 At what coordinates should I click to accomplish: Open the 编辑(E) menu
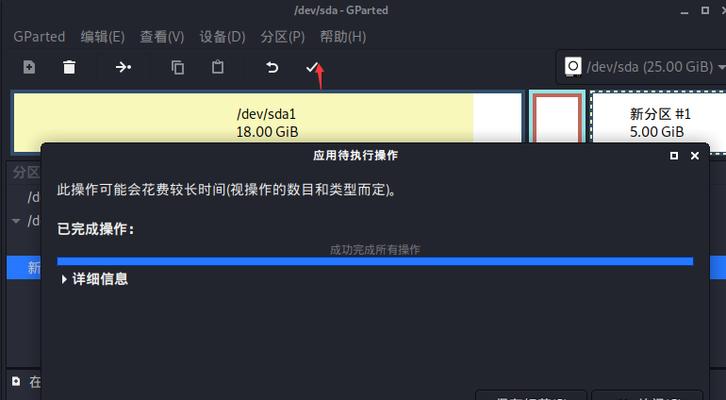point(102,37)
